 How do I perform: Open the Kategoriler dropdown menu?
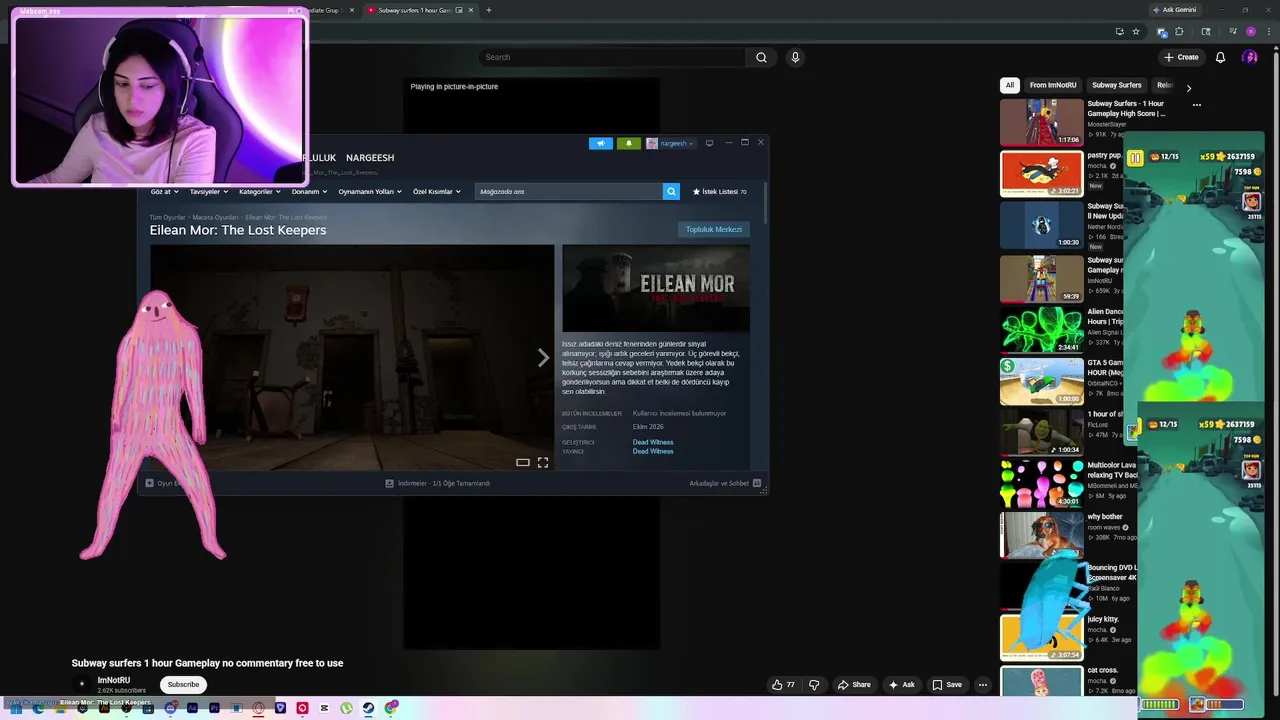260,191
